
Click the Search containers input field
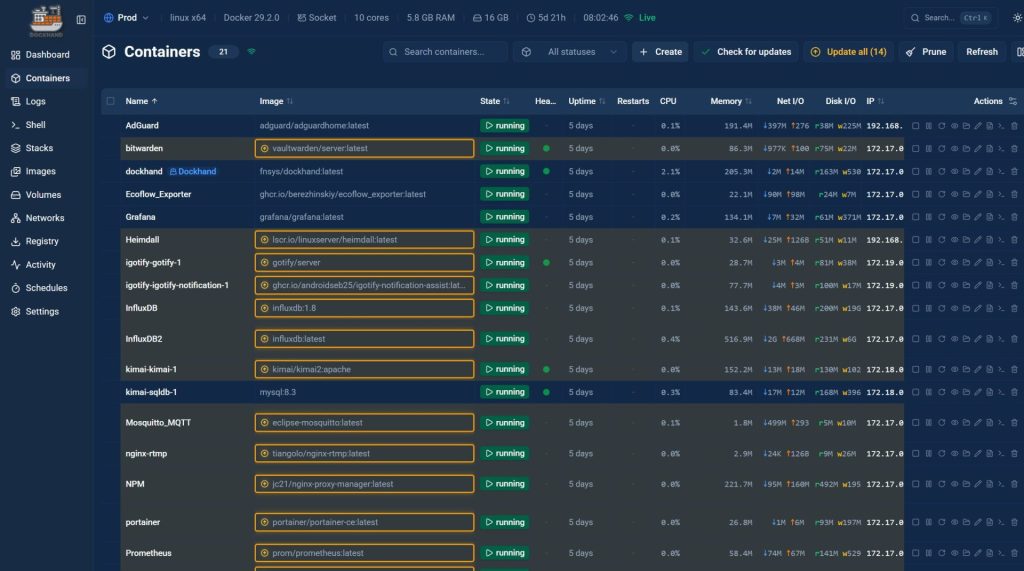click(445, 52)
